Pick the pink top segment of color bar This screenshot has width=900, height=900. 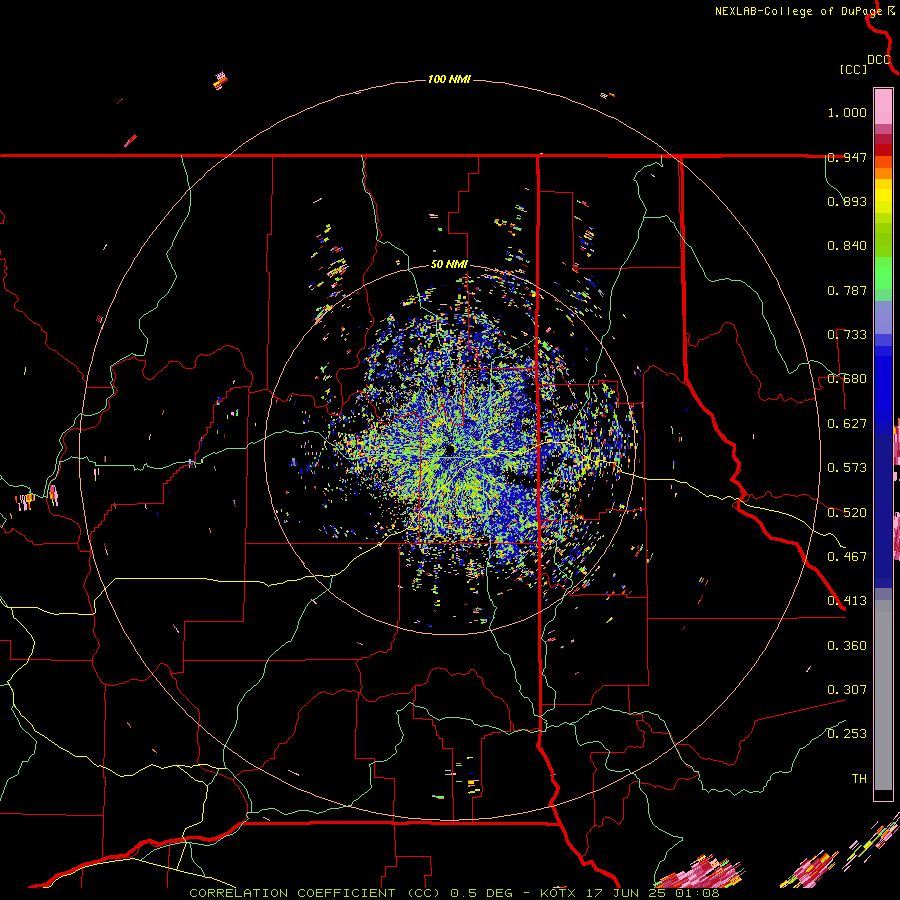click(x=883, y=106)
